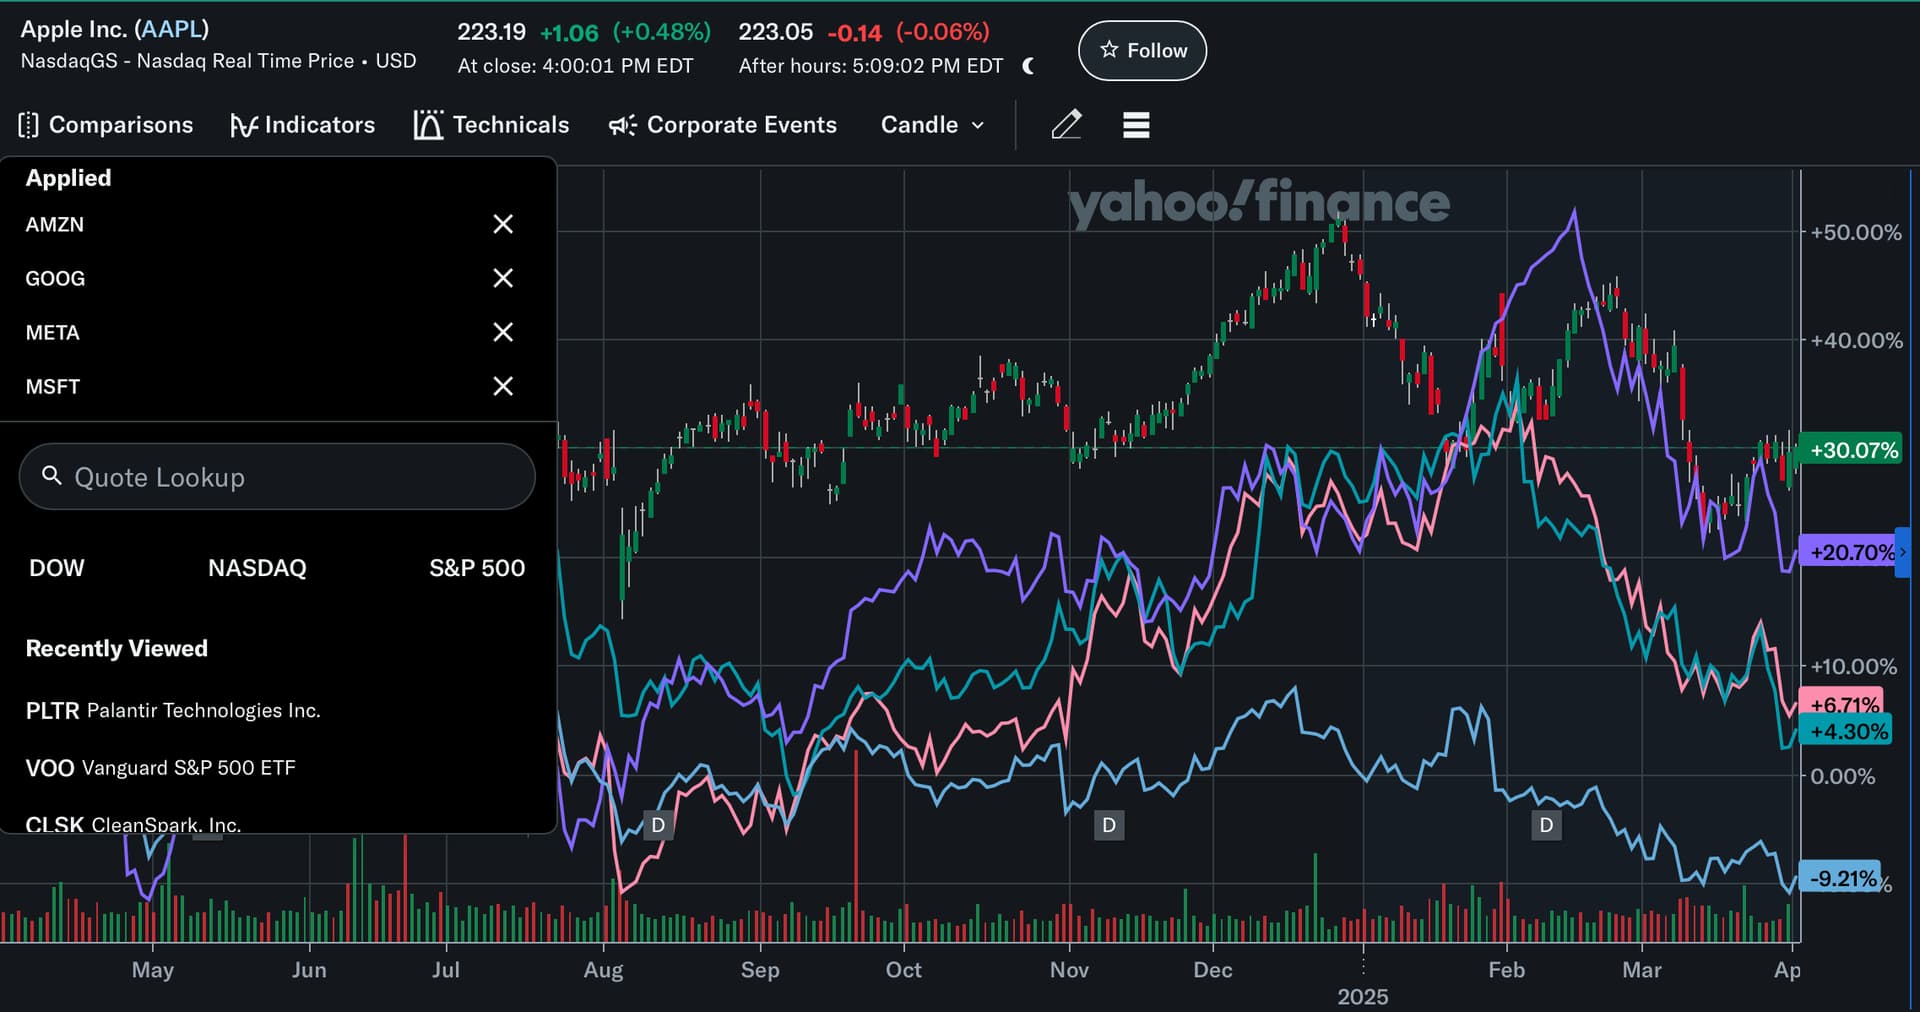
Task: Click the AAPL ticker symbol in the title
Action: (x=171, y=29)
